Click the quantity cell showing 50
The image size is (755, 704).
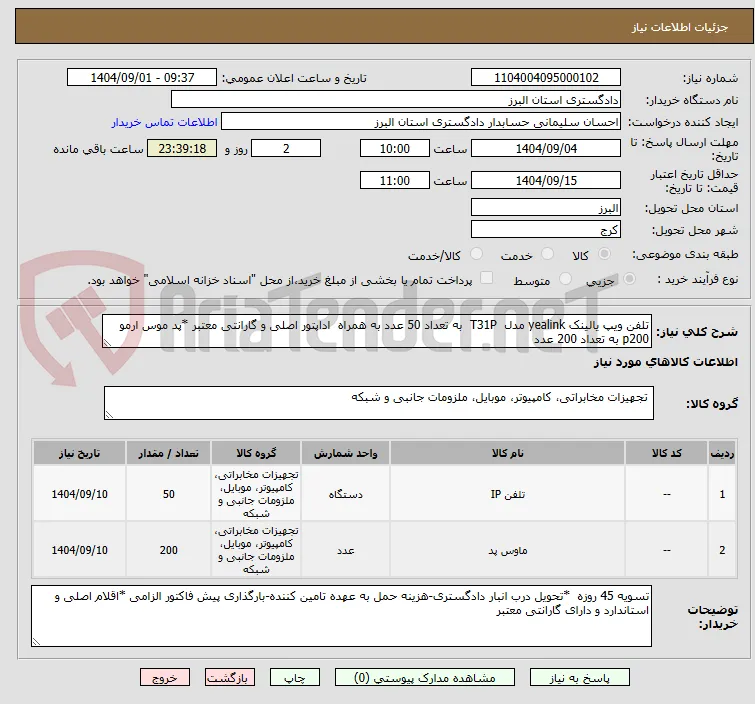click(x=169, y=494)
